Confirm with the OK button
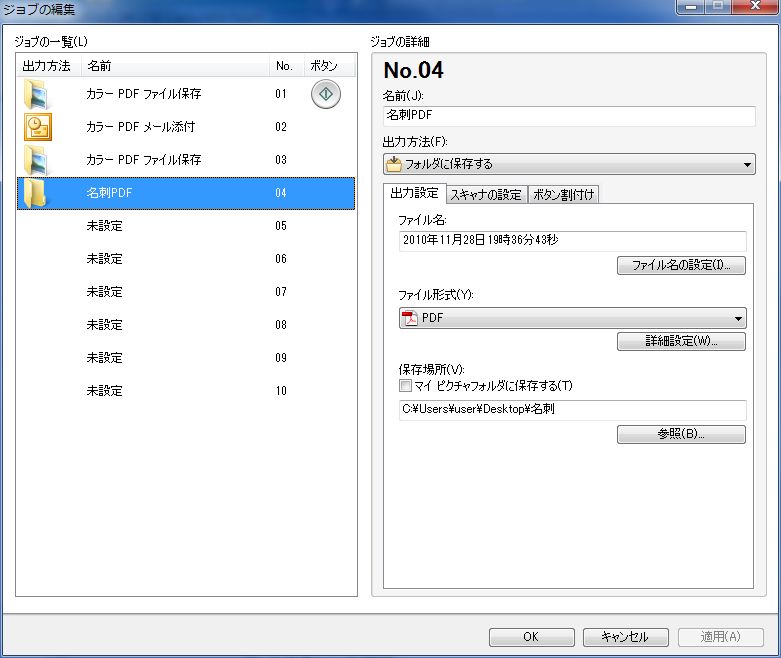 [531, 637]
